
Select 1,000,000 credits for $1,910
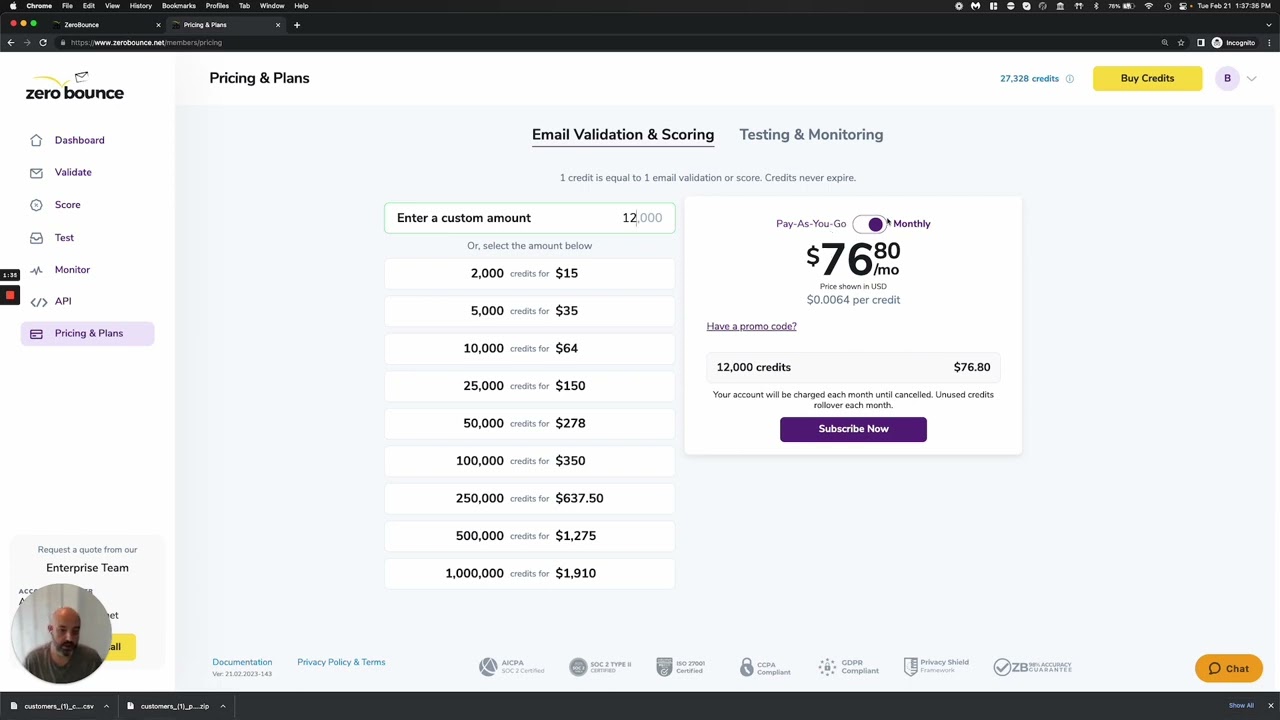530,573
